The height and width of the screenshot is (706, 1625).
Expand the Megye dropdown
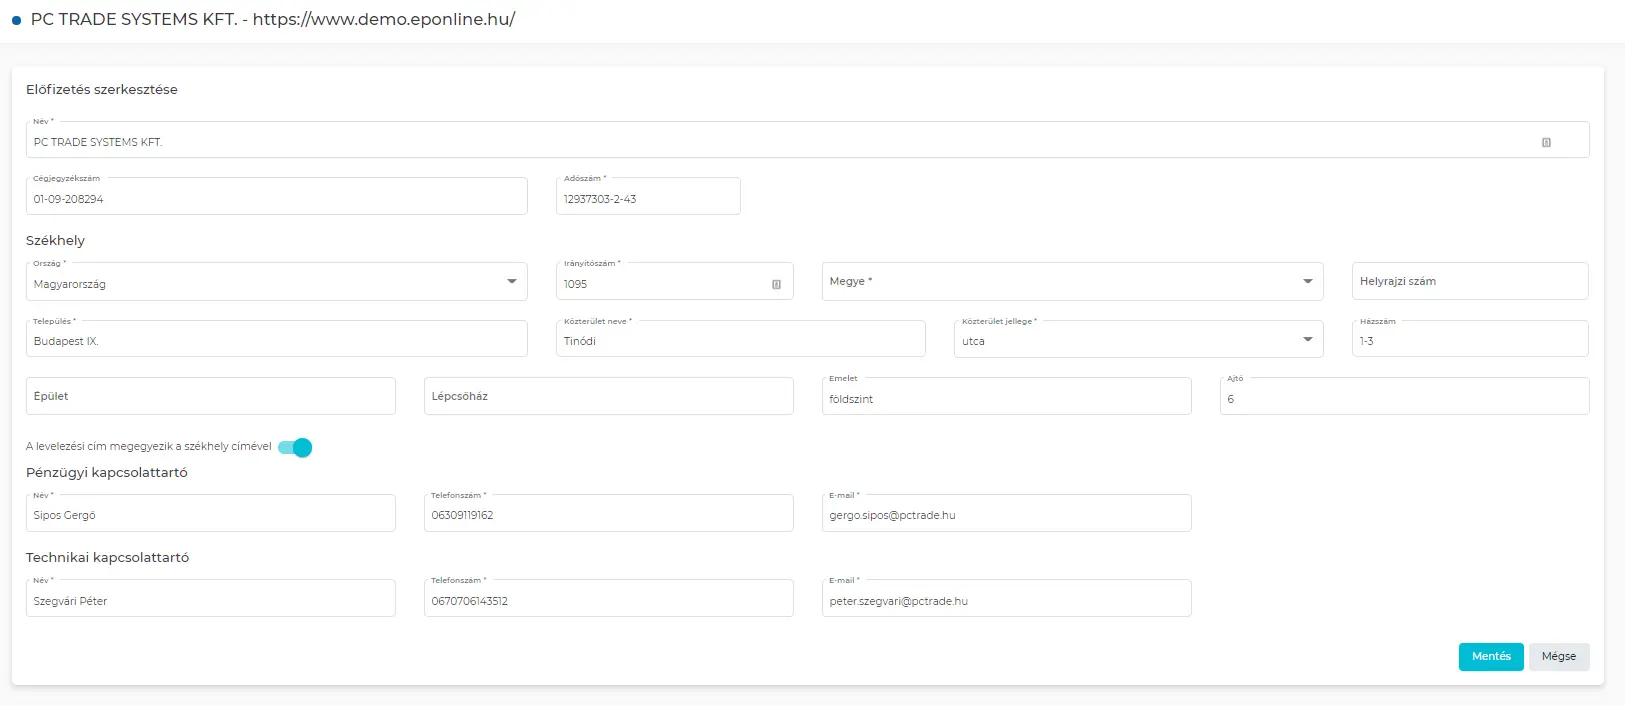[x=1072, y=282]
